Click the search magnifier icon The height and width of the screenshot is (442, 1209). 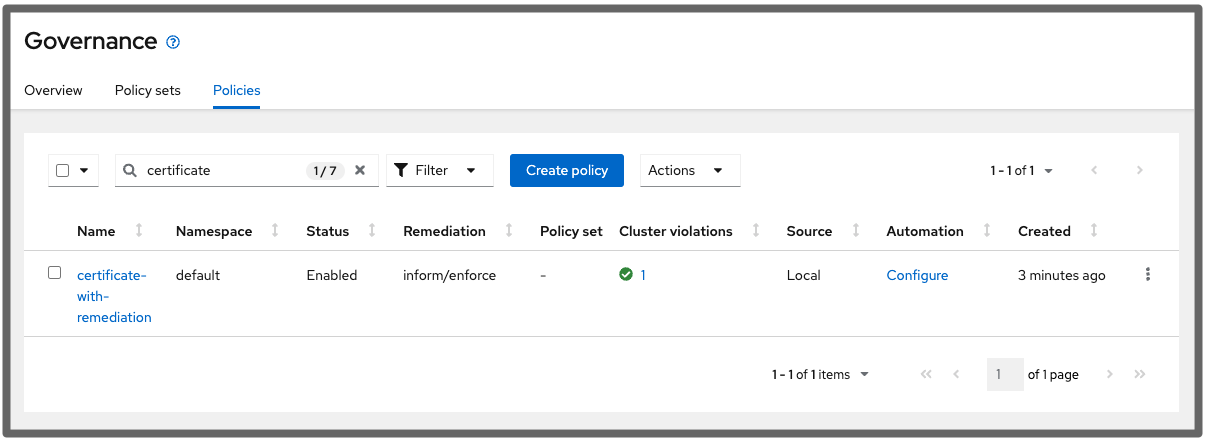[x=130, y=170]
